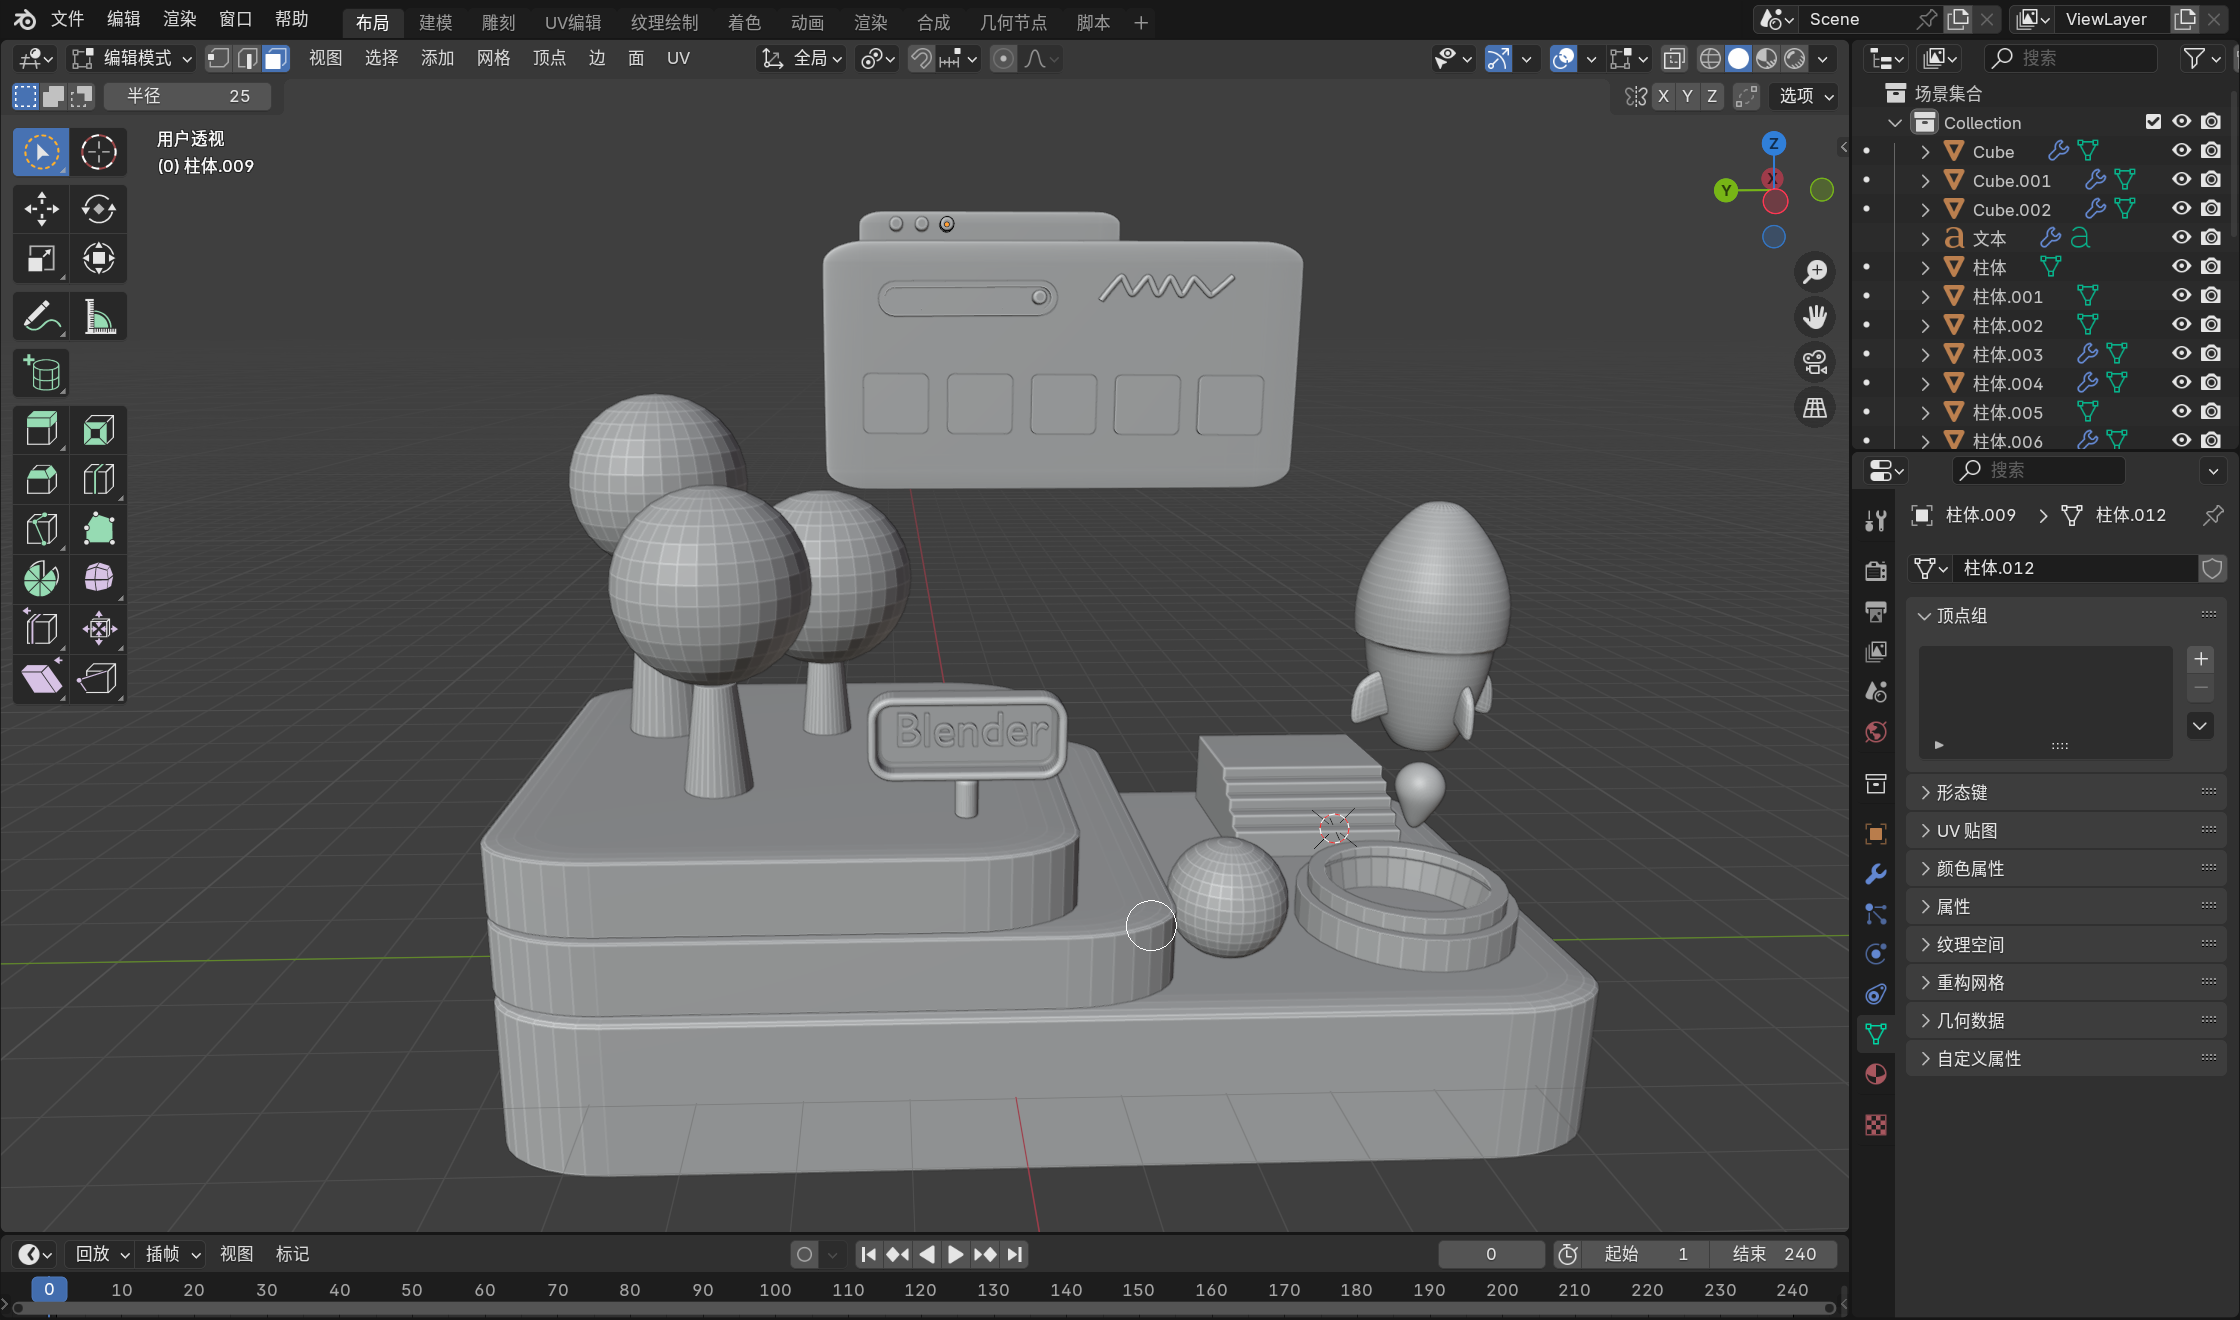2240x1320 pixels.
Task: Click the 3D Cursor tool
Action: pyautogui.click(x=98, y=152)
